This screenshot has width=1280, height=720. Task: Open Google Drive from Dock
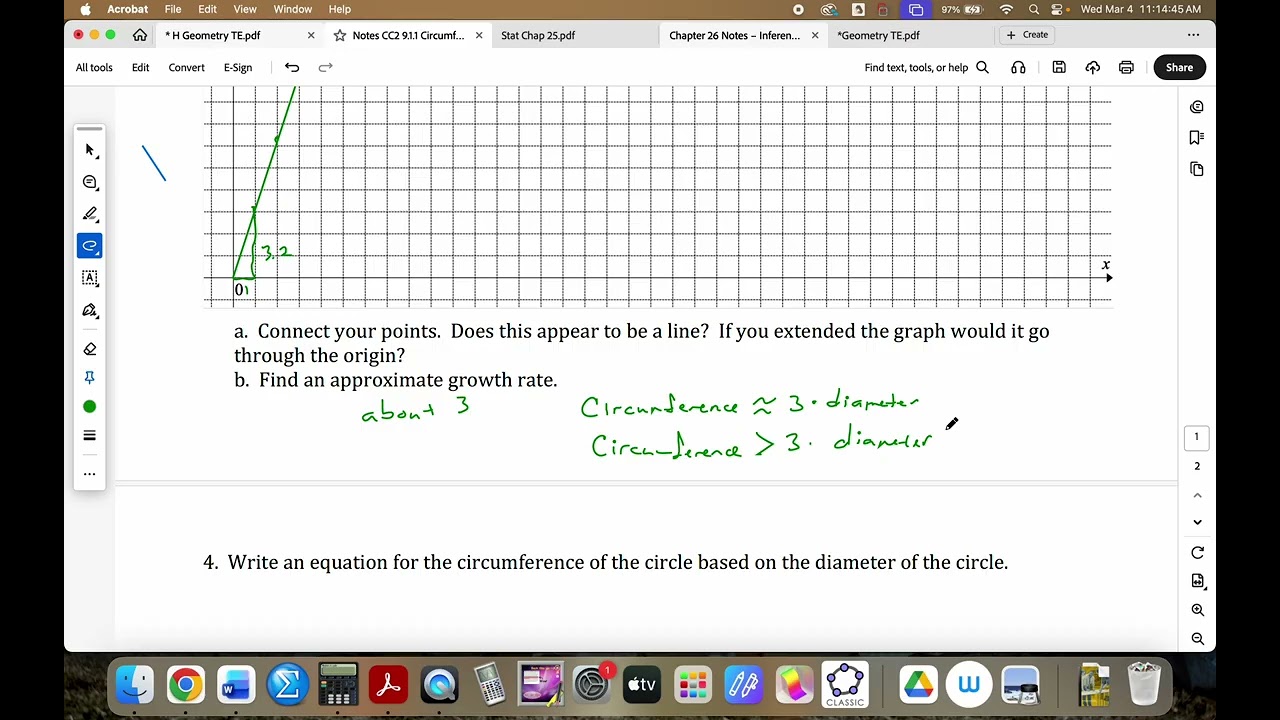click(917, 685)
